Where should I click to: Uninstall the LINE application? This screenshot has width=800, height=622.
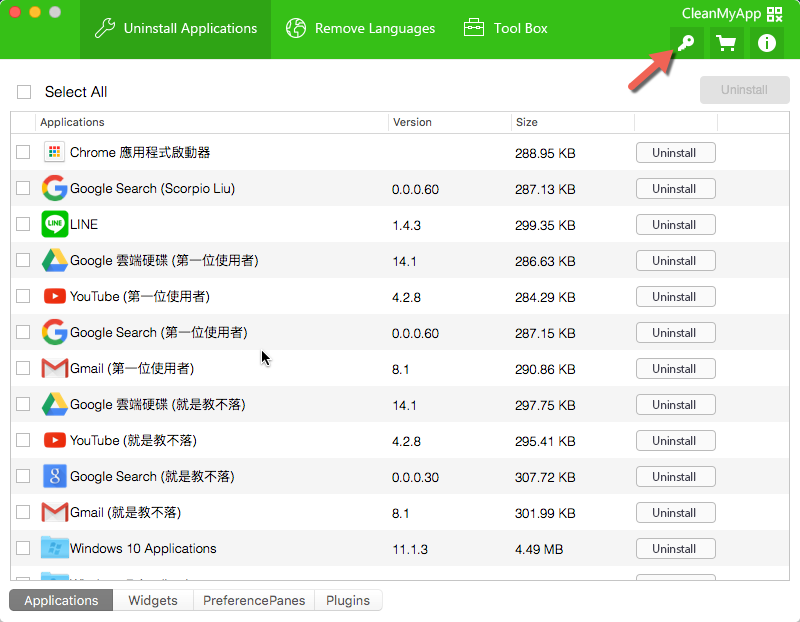coord(675,225)
